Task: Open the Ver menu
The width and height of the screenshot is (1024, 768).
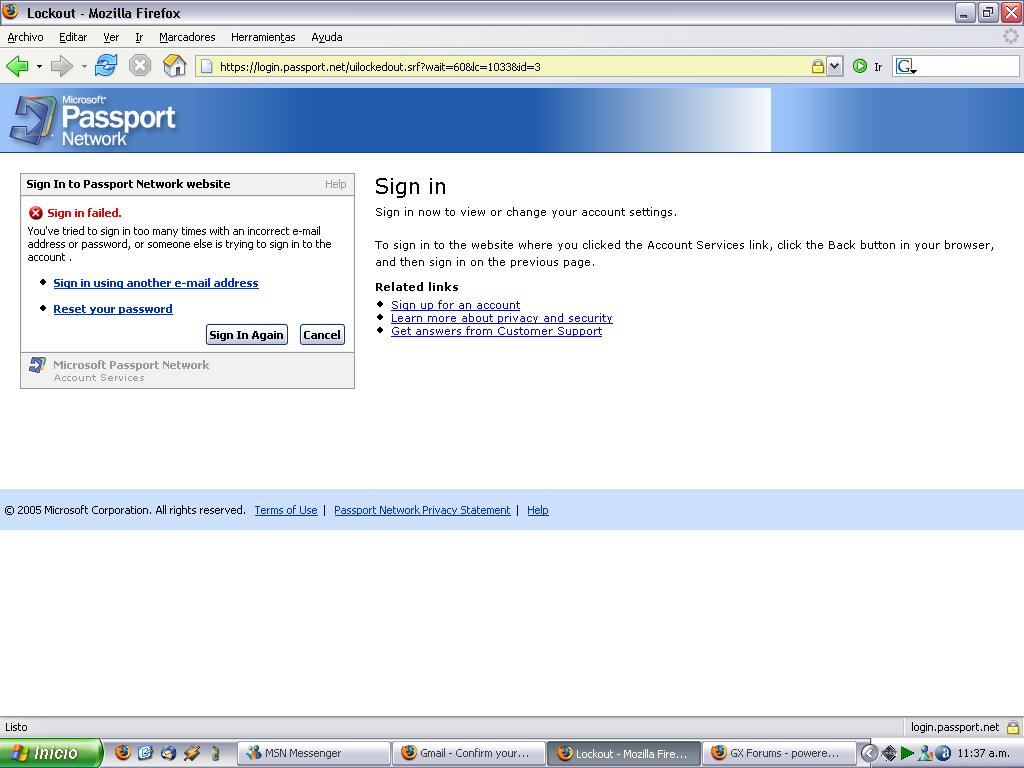Action: click(111, 37)
